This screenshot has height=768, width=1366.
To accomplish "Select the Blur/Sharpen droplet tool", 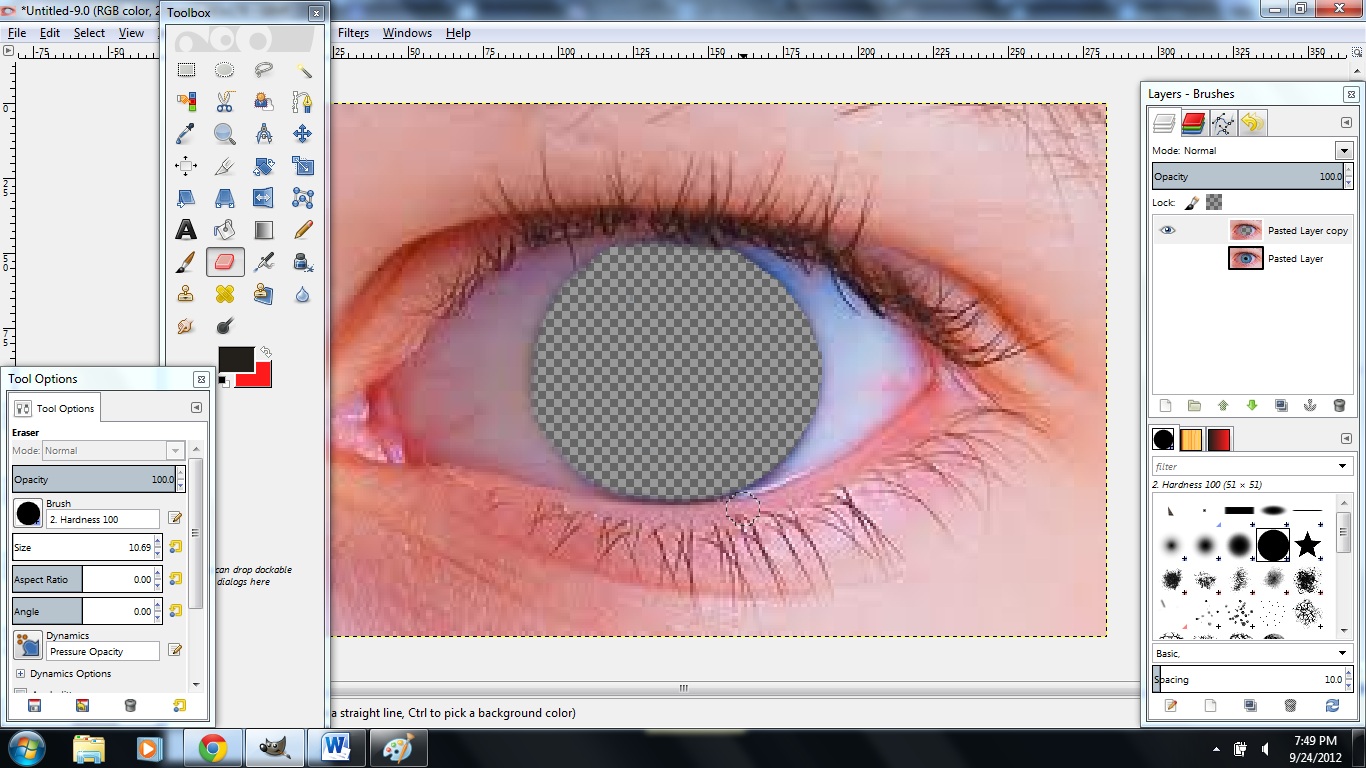I will [303, 294].
